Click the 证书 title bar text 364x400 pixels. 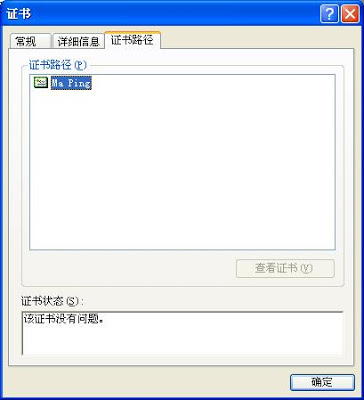pos(18,14)
